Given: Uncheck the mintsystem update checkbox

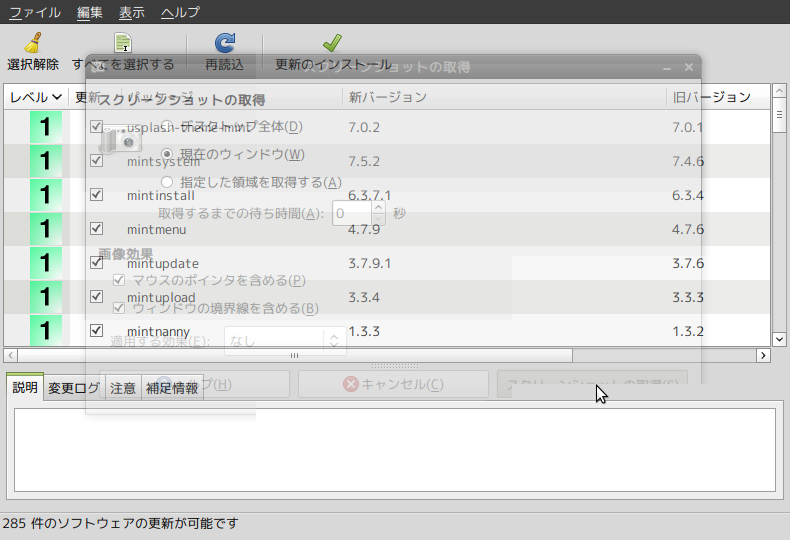Looking at the screenshot, I should tap(96, 160).
